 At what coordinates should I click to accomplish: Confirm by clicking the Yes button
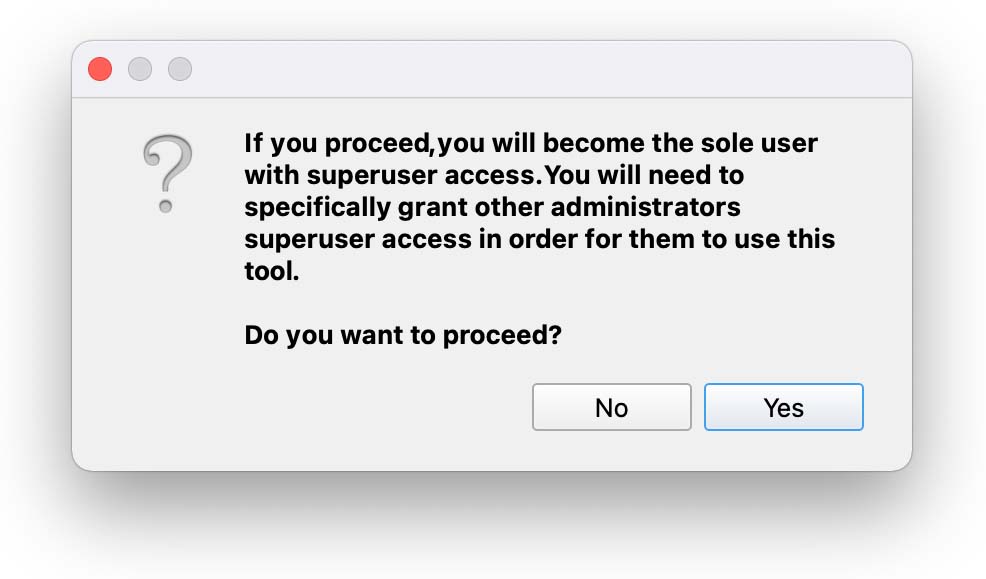coord(784,407)
